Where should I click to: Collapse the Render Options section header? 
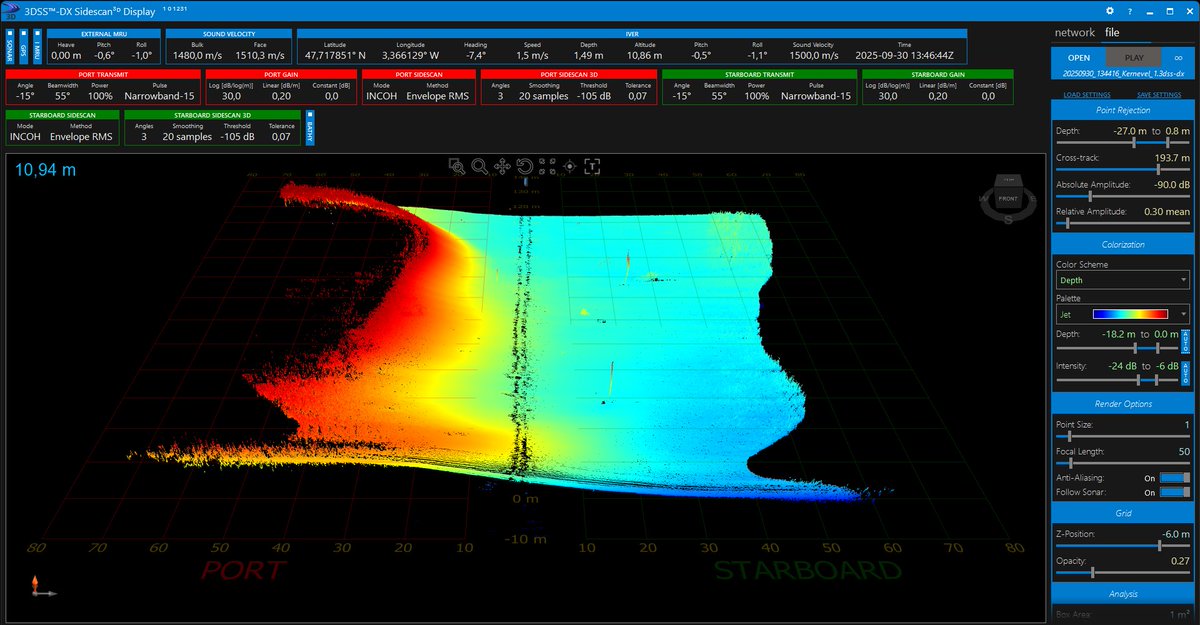click(x=1122, y=404)
